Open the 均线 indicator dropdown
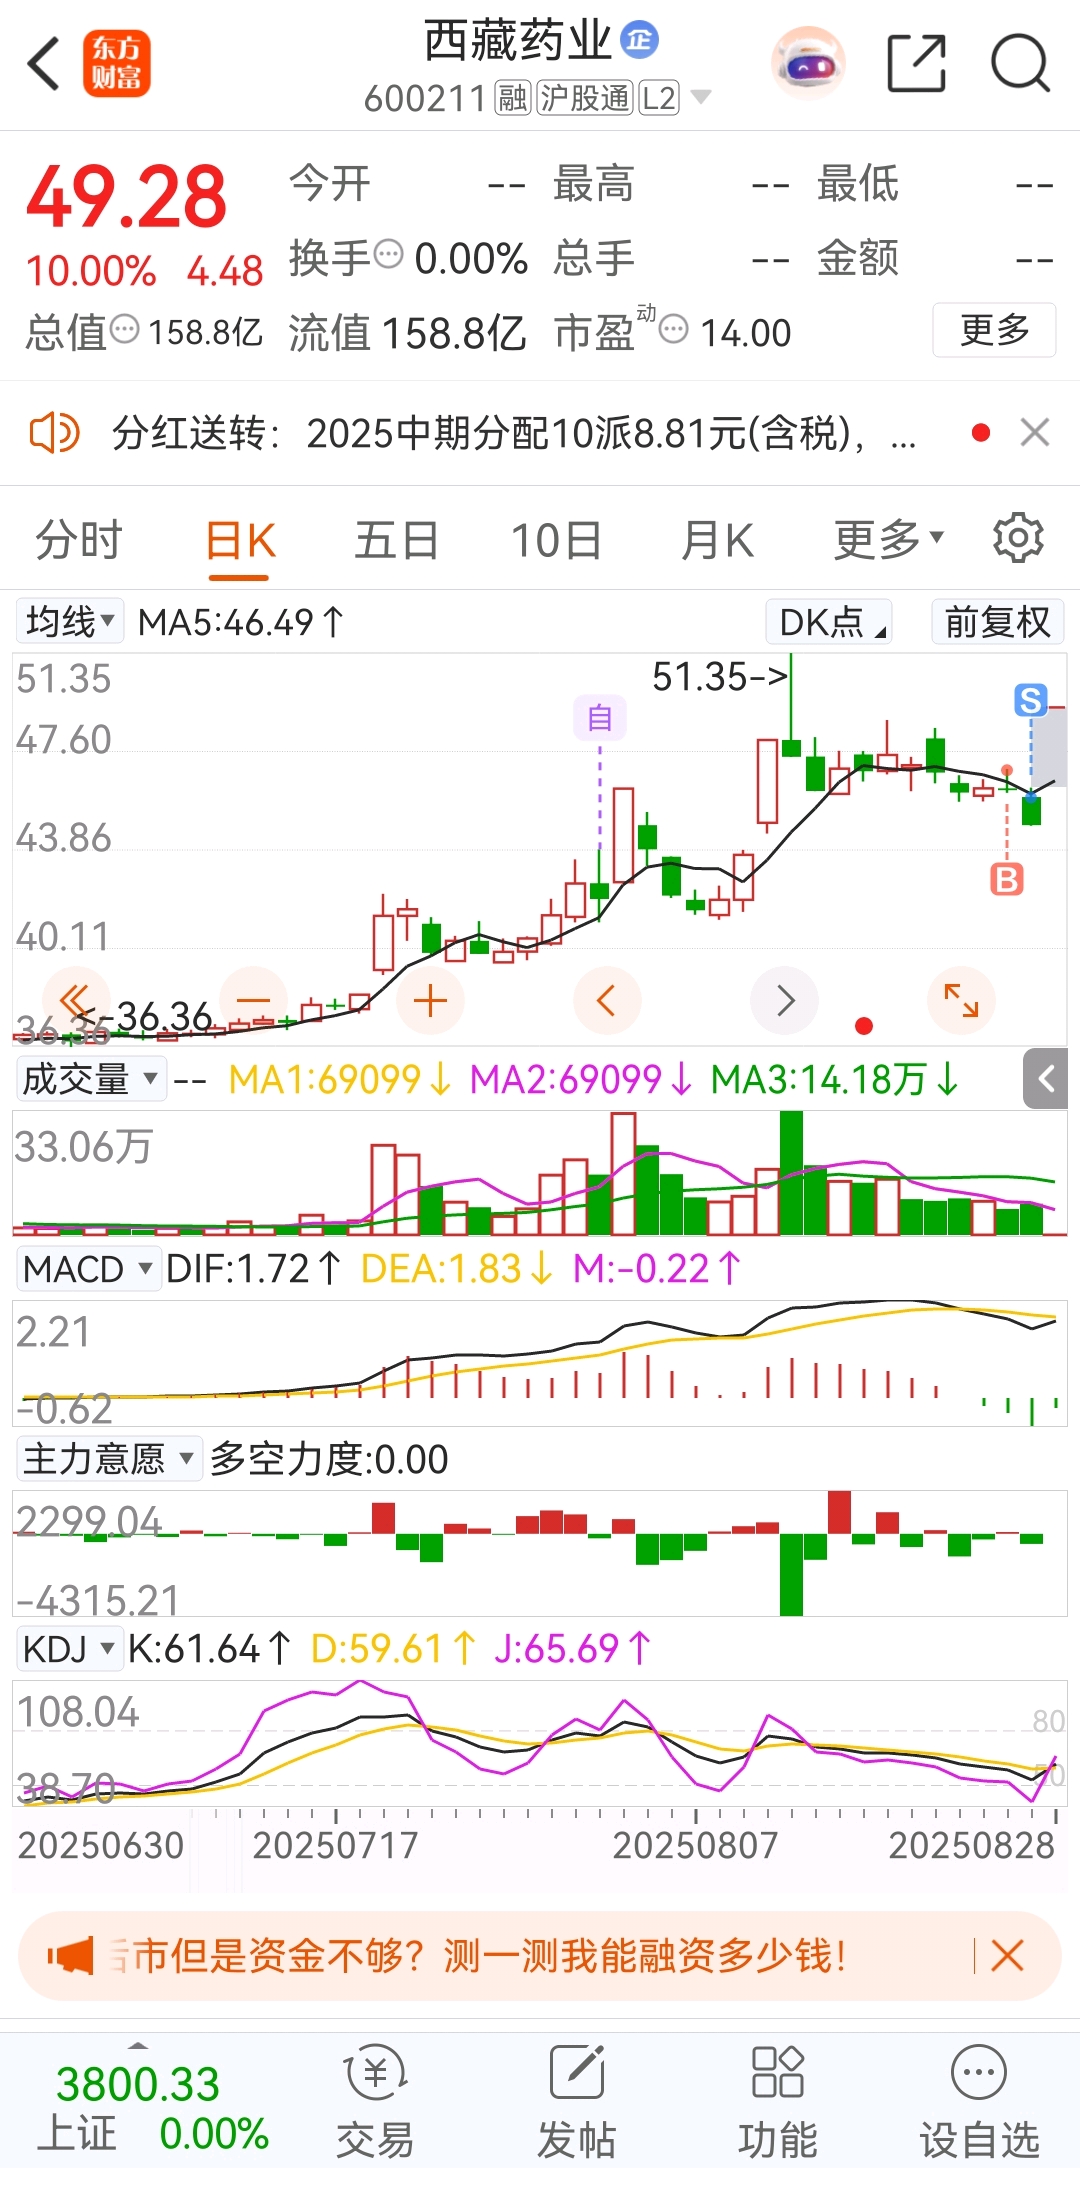The image size is (1080, 2199). pyautogui.click(x=69, y=622)
